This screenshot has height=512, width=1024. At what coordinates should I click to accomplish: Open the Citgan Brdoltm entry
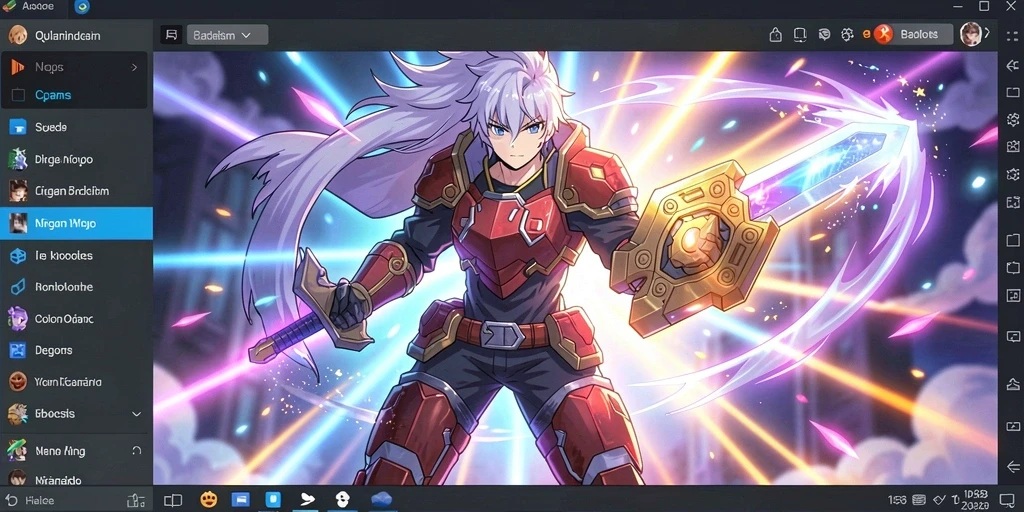click(76, 191)
